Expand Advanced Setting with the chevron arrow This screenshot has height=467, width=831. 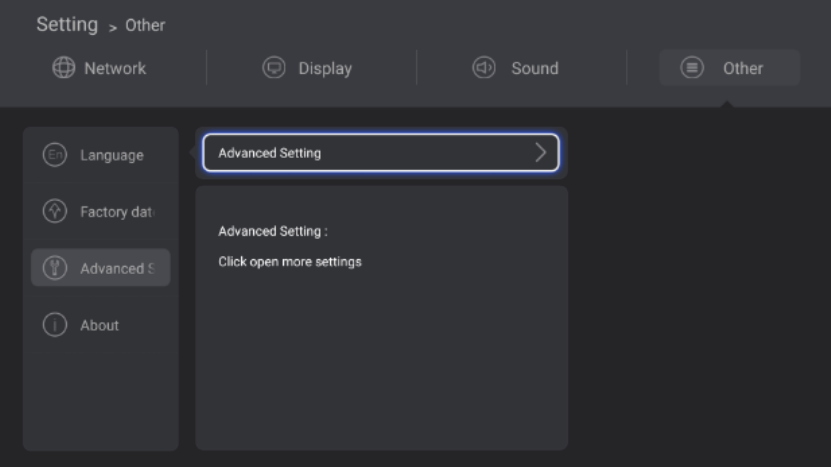coord(541,153)
